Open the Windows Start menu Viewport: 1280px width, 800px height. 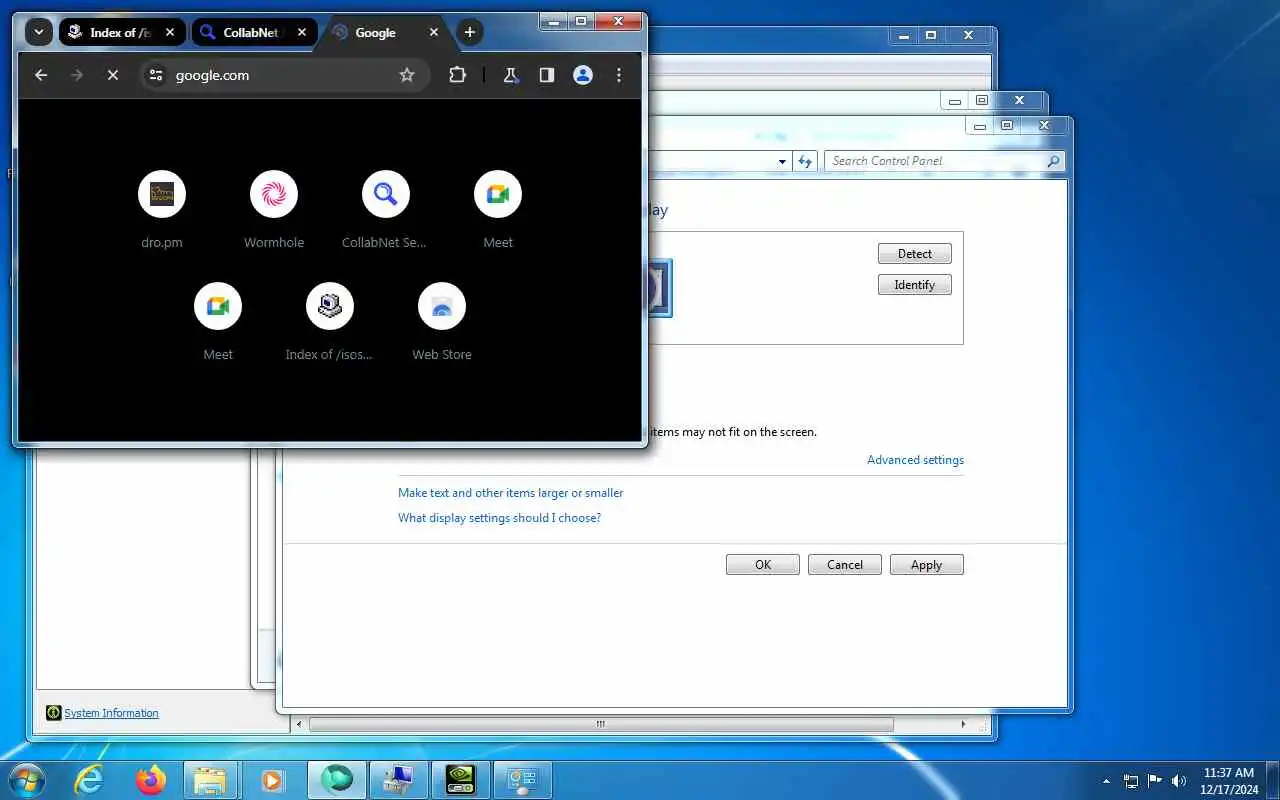coord(25,780)
